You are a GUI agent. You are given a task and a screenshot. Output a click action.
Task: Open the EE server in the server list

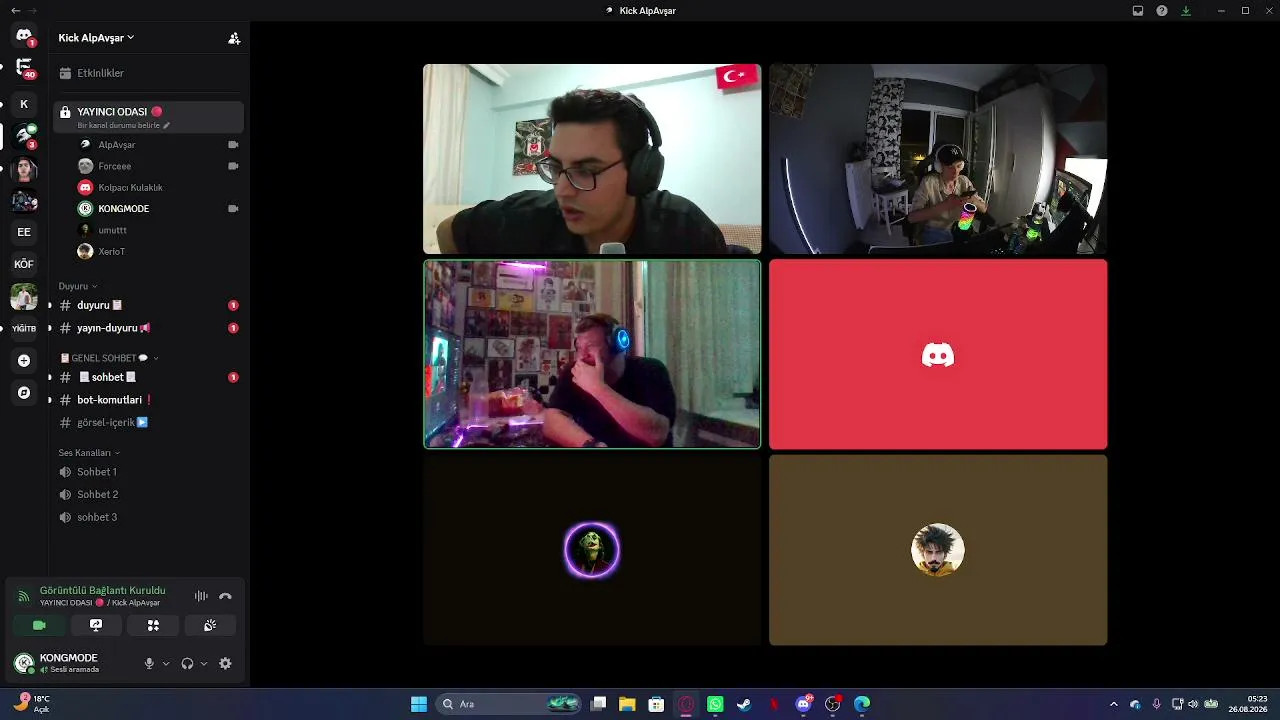[x=24, y=232]
